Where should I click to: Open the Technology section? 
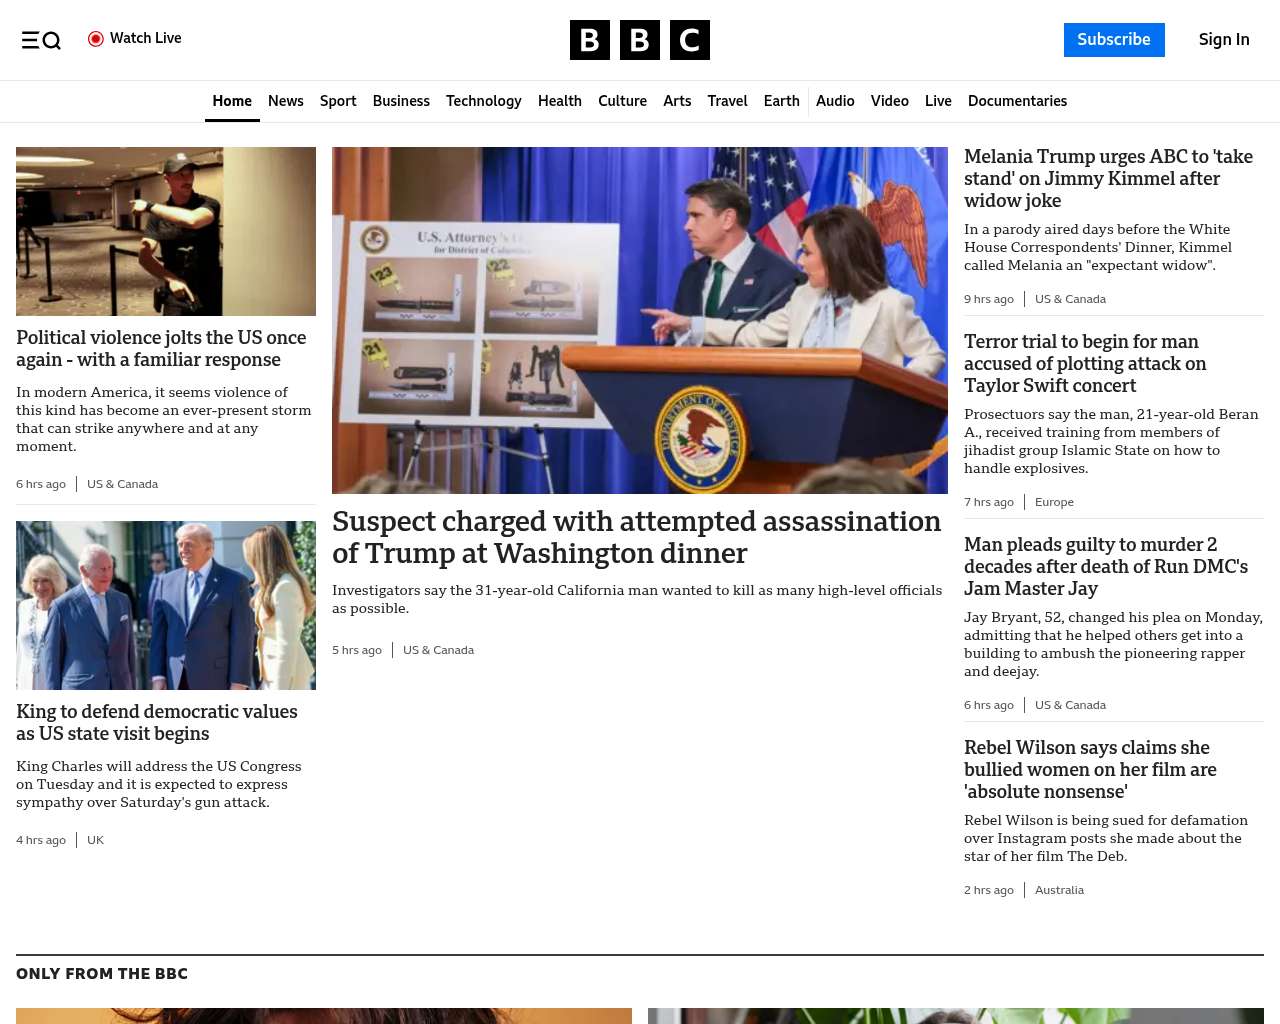pos(483,101)
